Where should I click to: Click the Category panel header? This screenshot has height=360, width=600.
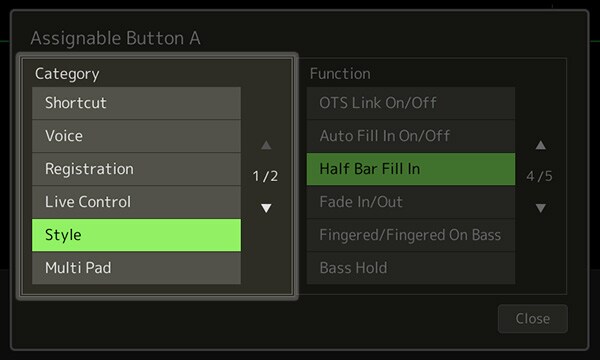[x=67, y=74]
